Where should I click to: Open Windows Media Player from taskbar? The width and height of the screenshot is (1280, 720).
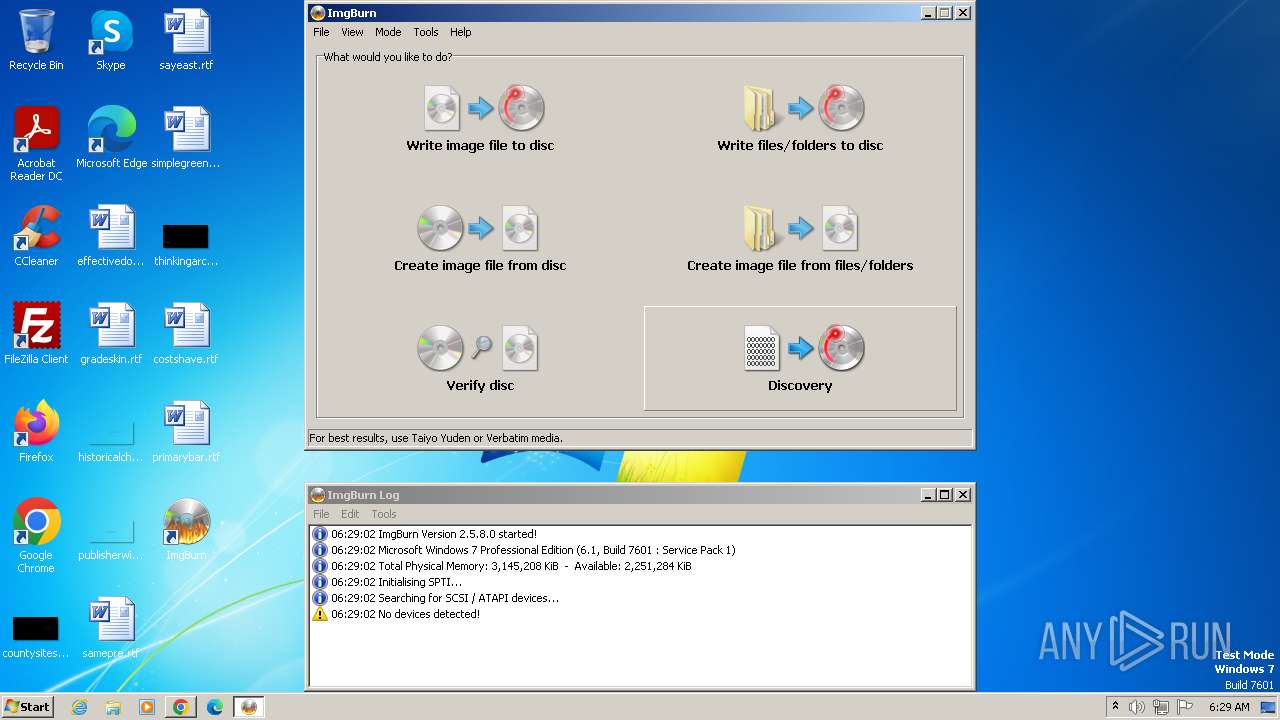(x=147, y=707)
